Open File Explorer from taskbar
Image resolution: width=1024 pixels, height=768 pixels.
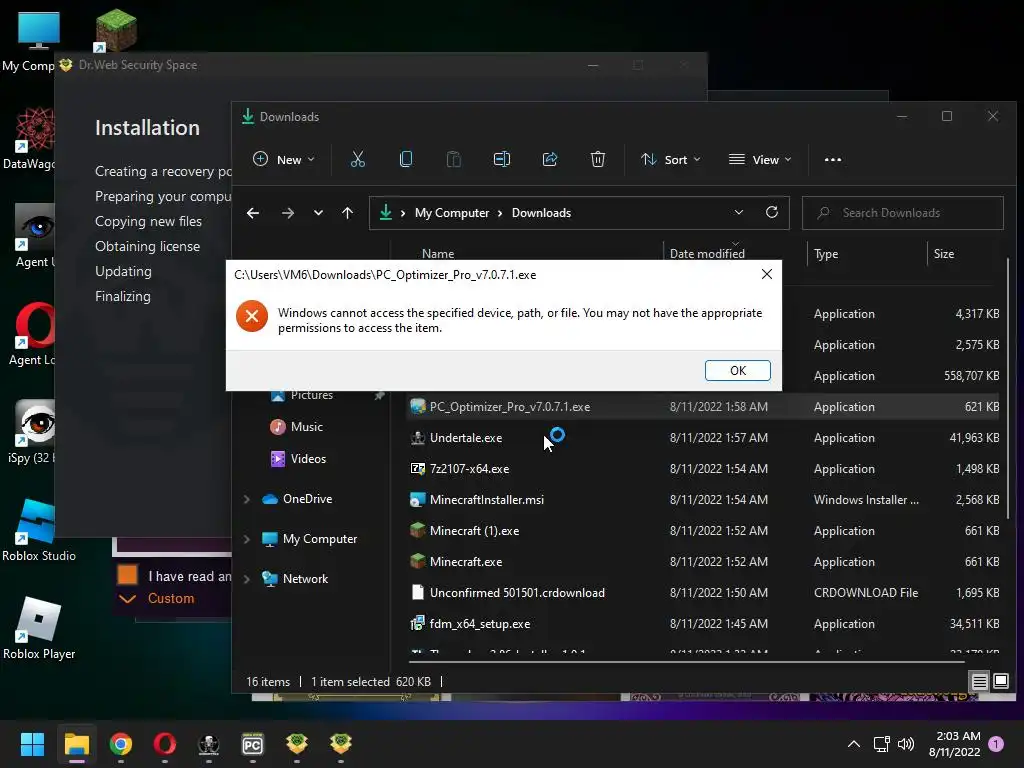click(76, 744)
